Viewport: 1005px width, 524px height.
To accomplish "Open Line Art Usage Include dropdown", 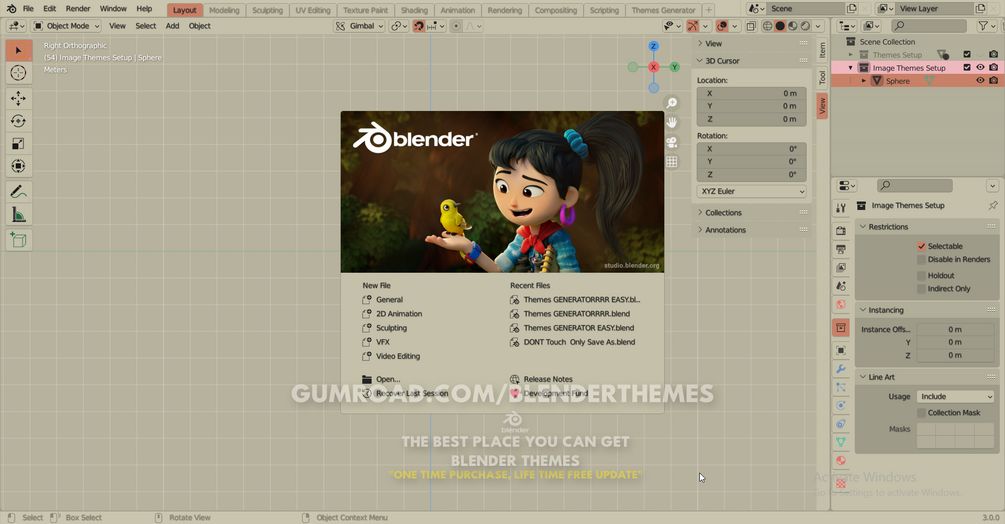I will 955,397.
